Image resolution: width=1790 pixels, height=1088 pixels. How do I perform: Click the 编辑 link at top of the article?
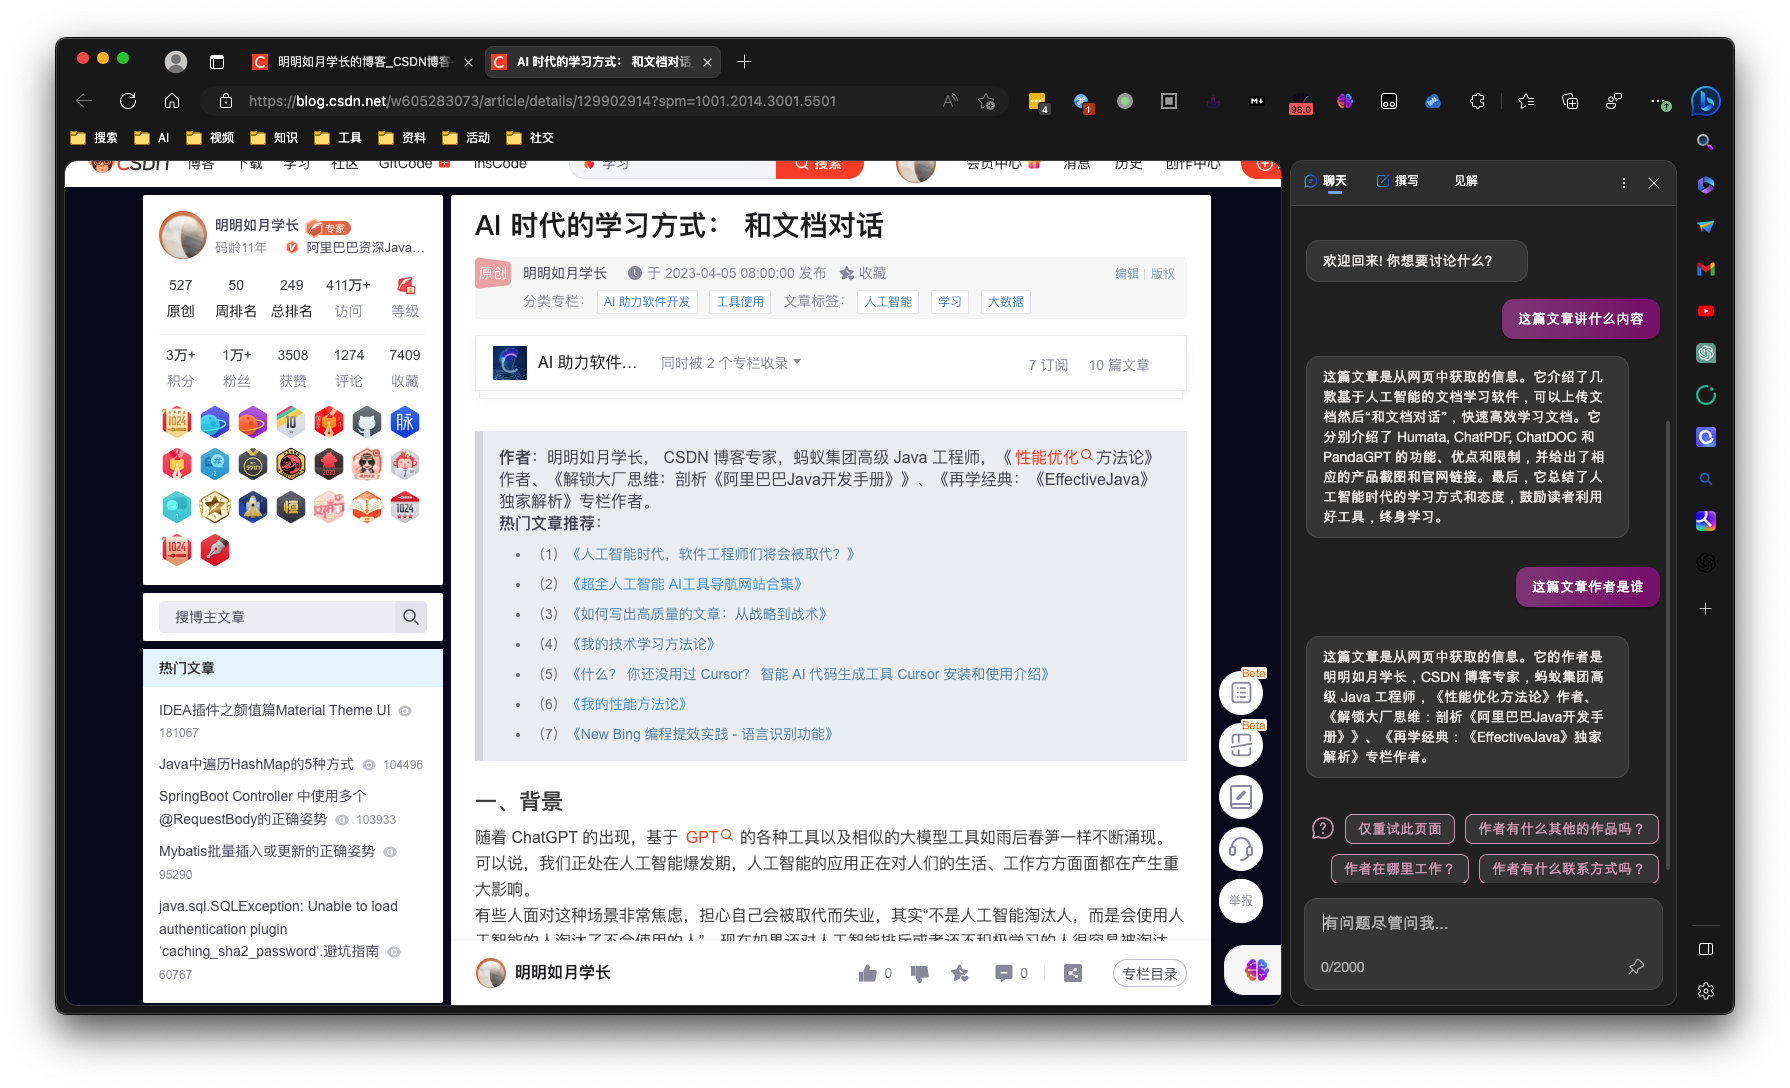[x=1127, y=274]
